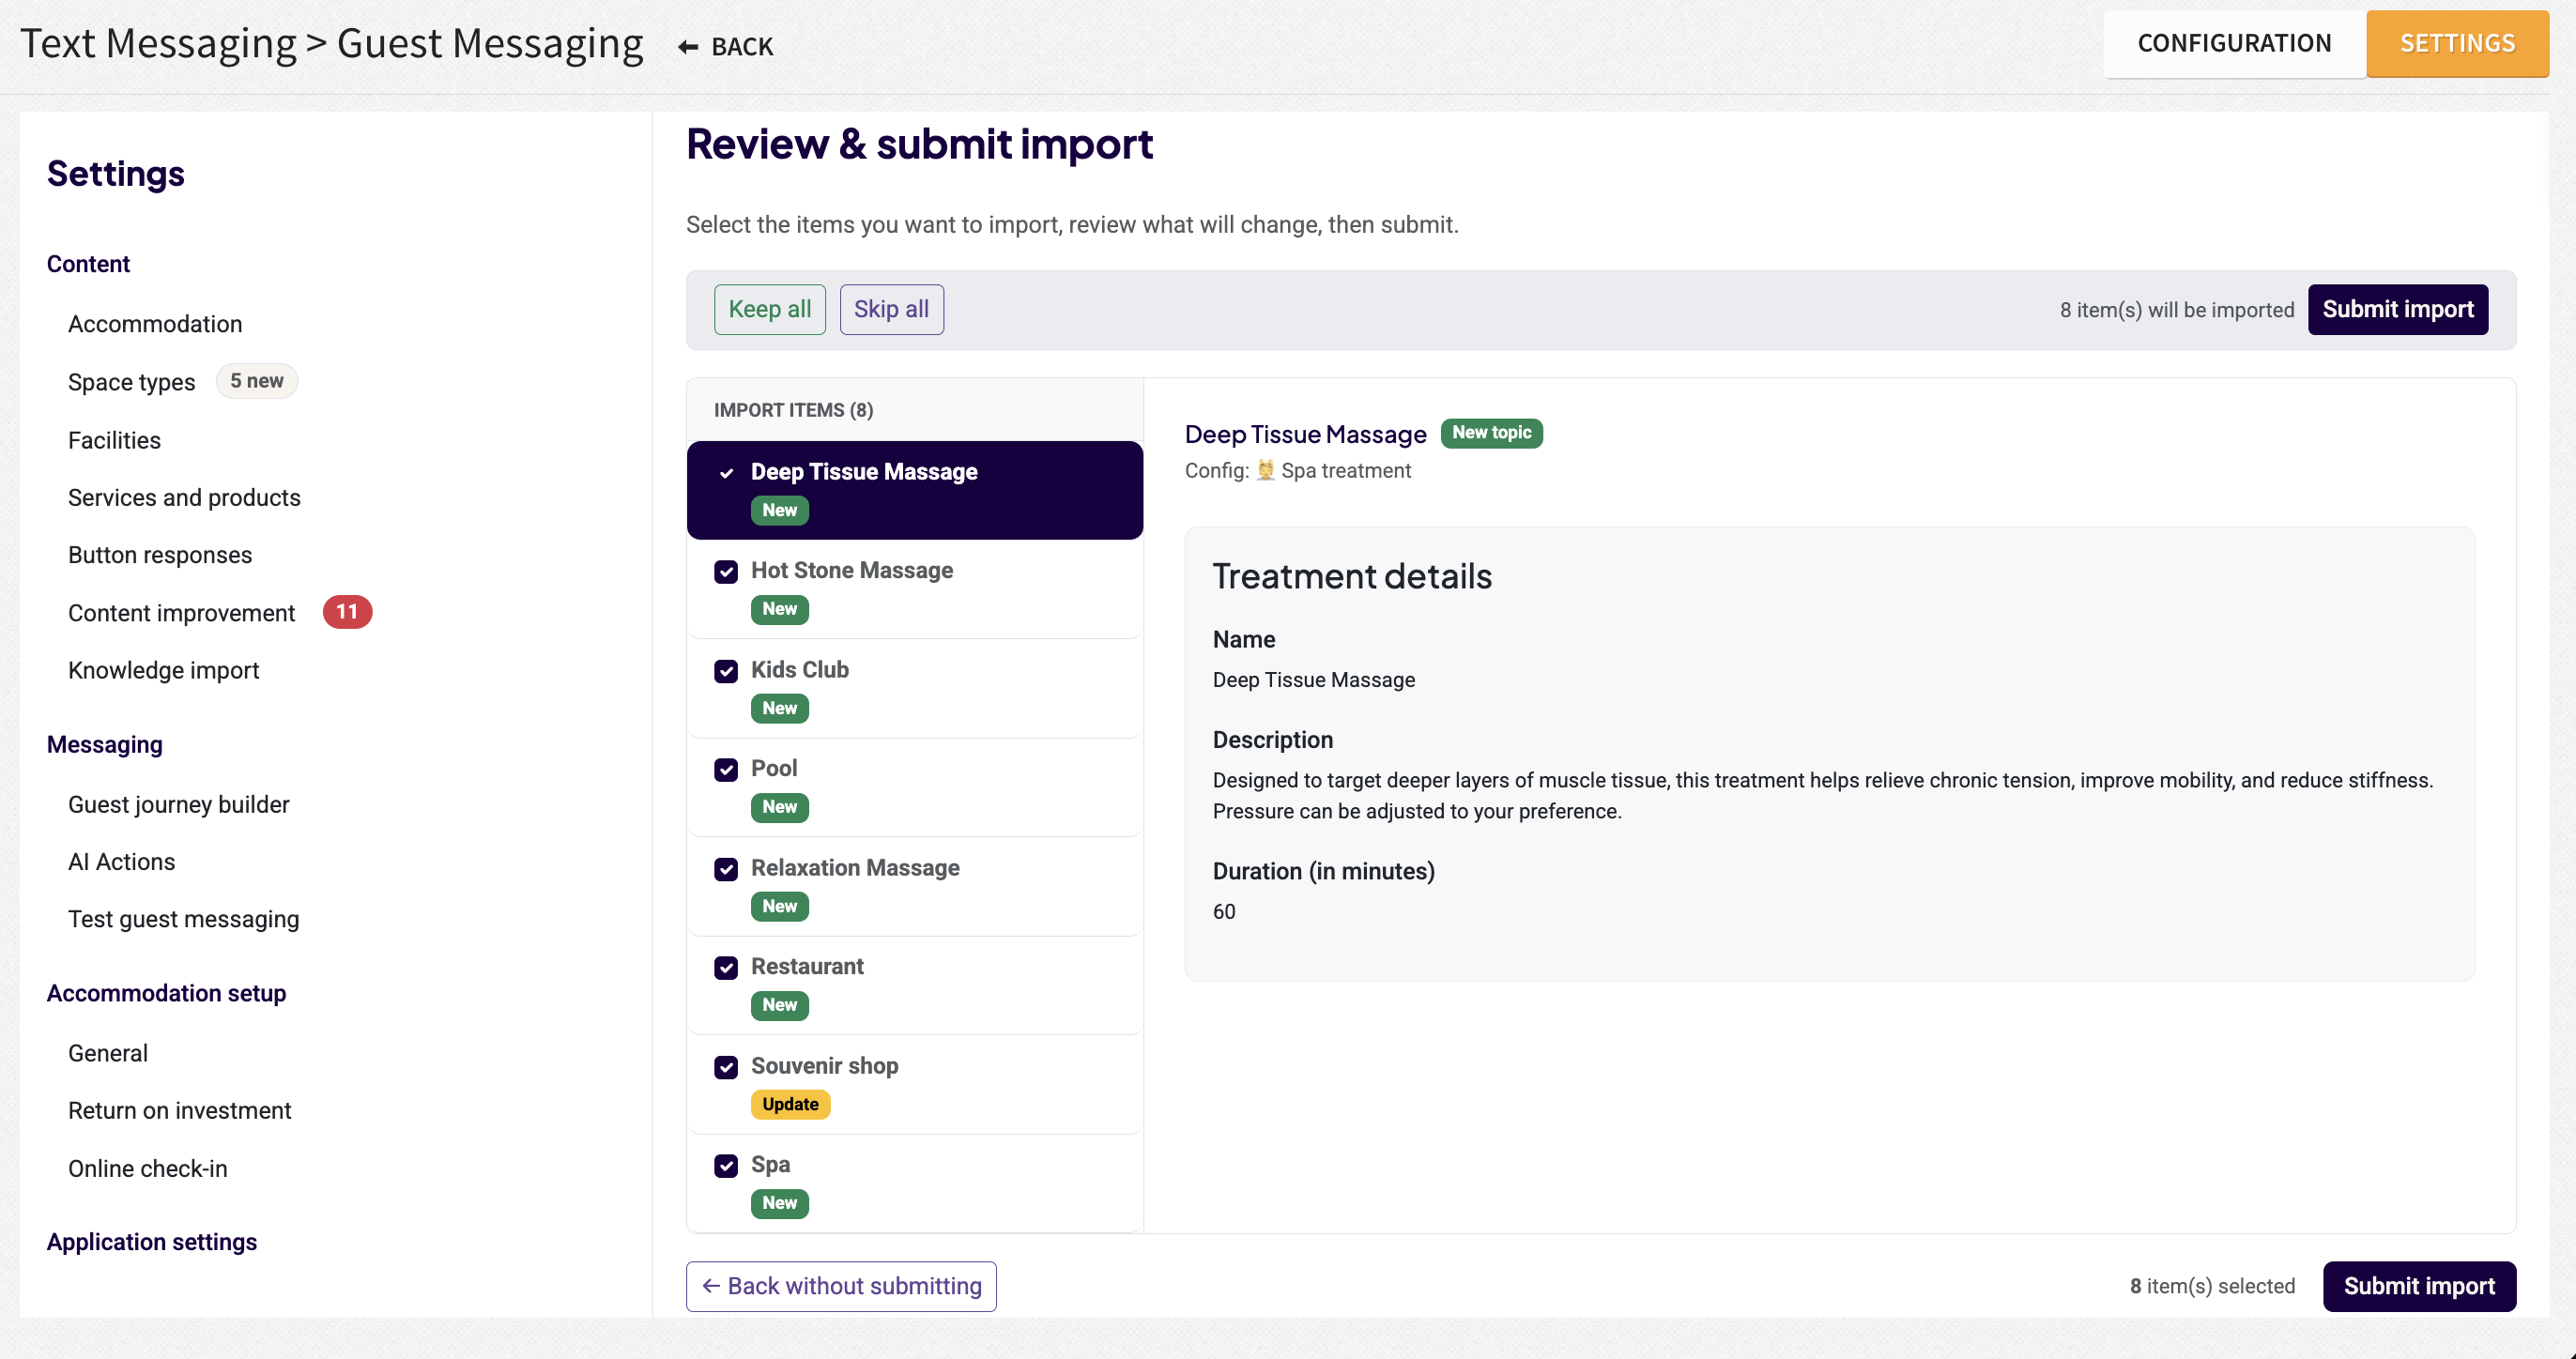
Task: Open Services and products settings
Action: (x=184, y=498)
